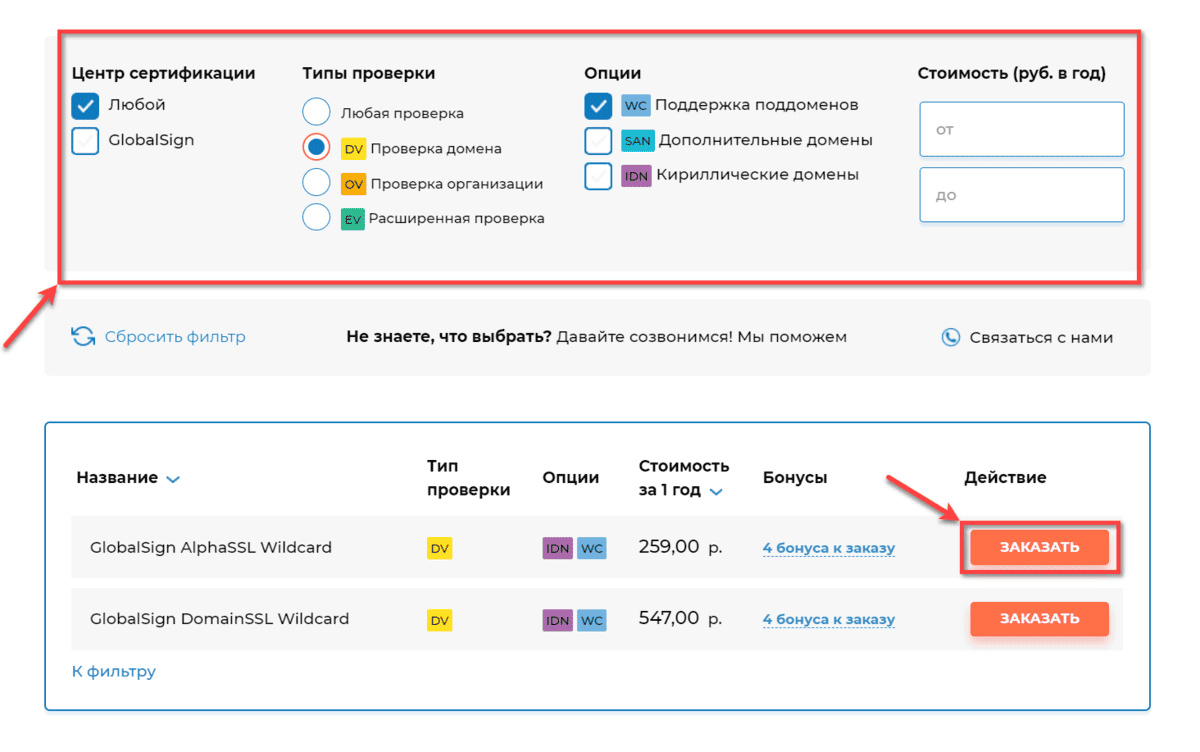Order GlobalSign DomainSSL Wildcard with ЗАКАЗАТЬ
1200x752 pixels.
[x=1039, y=619]
